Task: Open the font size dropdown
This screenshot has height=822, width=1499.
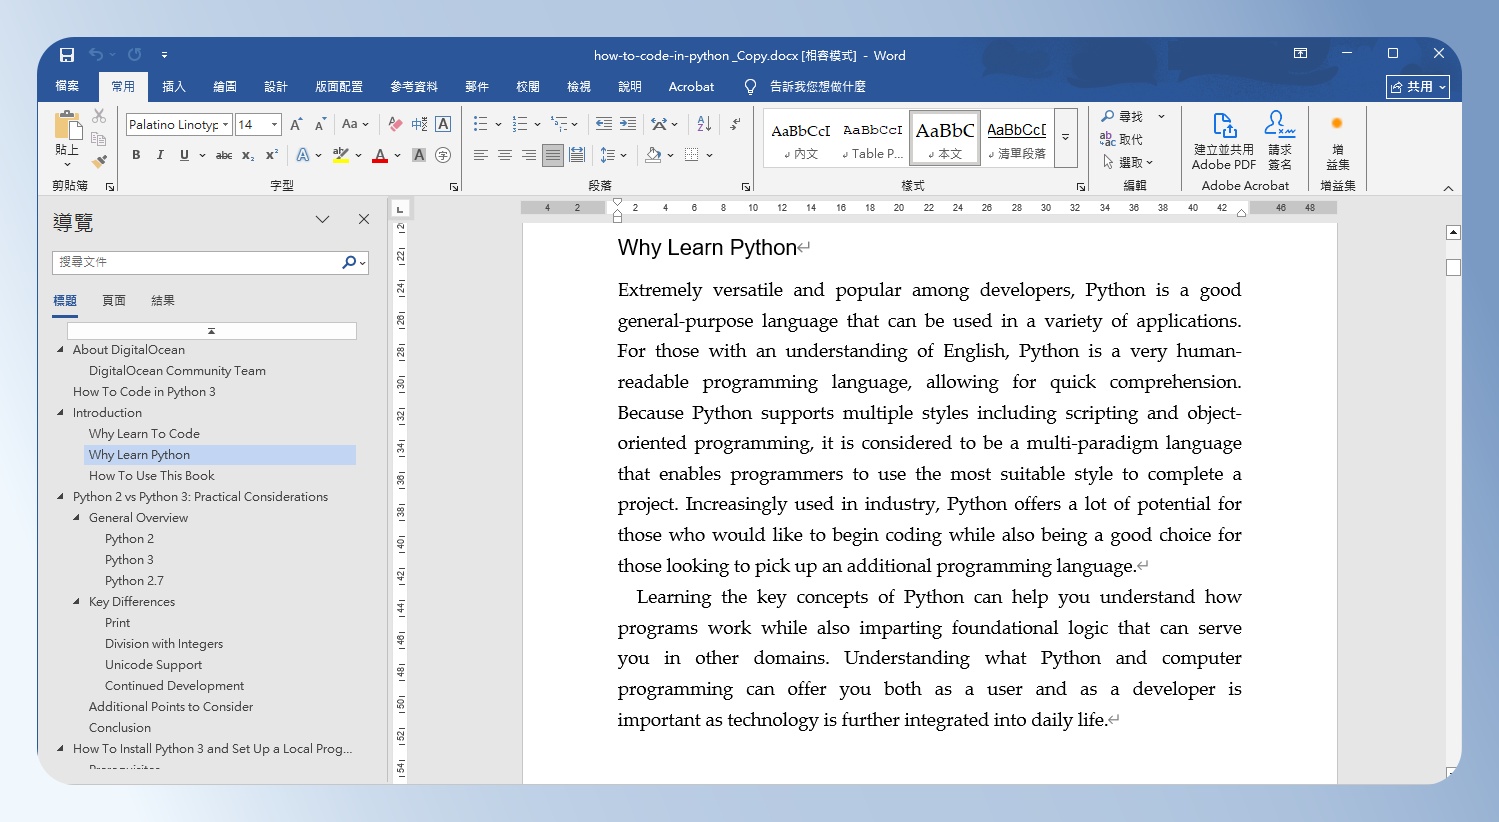Action: coord(275,124)
